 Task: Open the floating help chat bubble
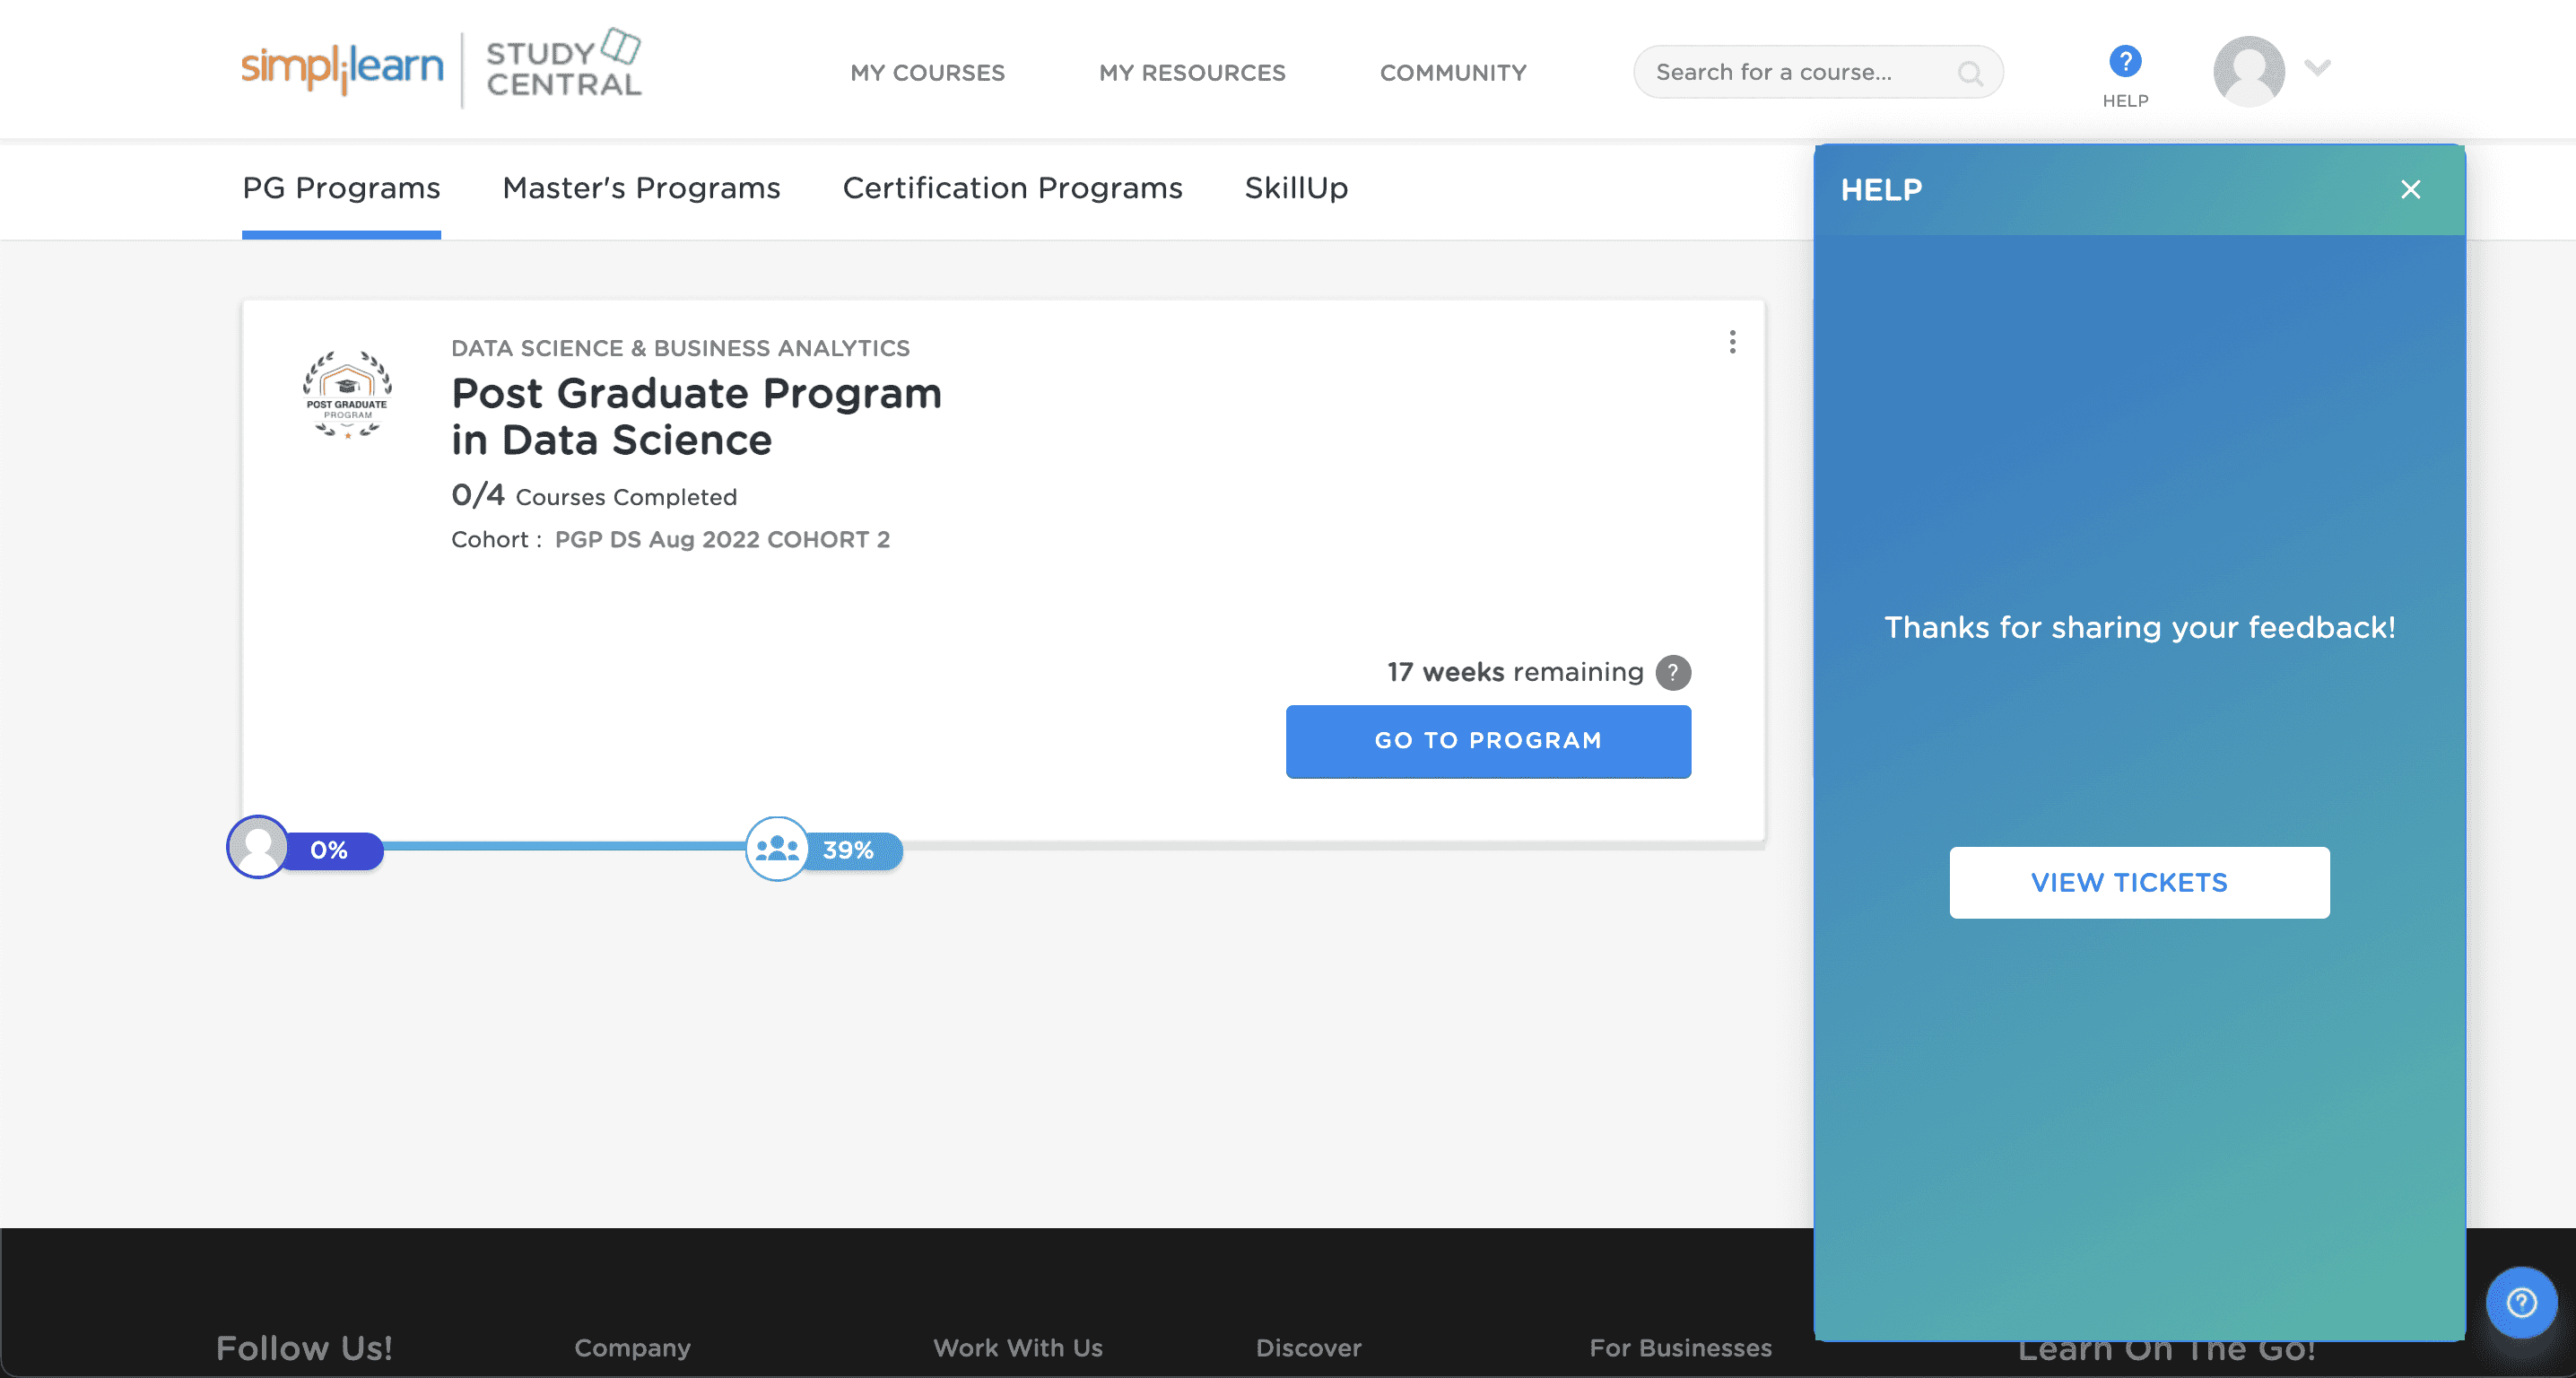click(x=2521, y=1302)
